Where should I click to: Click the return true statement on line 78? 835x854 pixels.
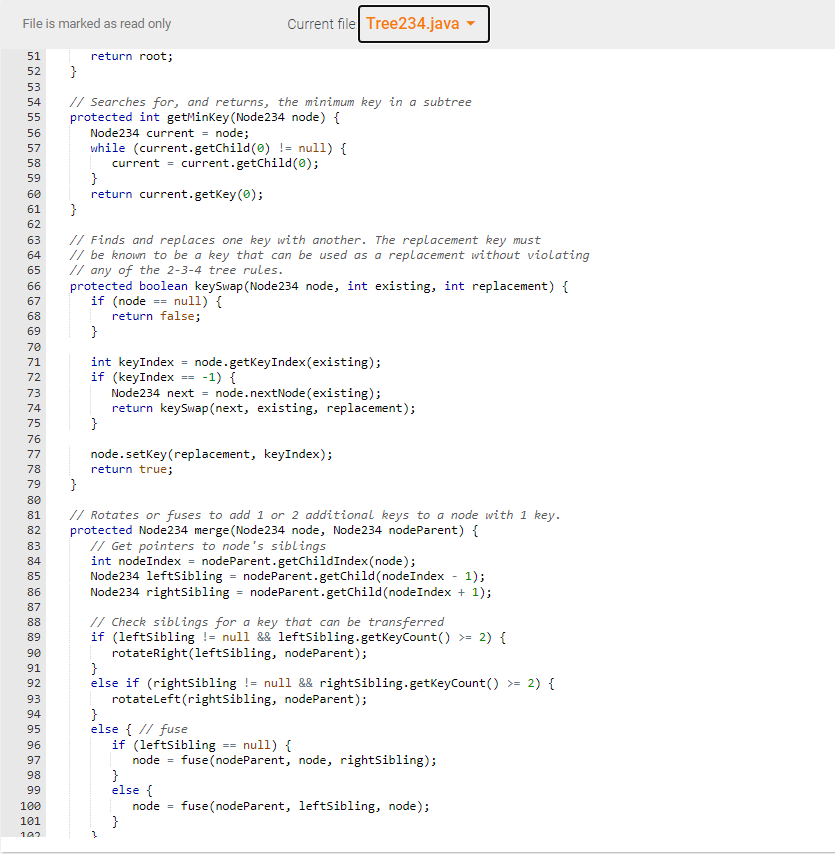point(131,468)
